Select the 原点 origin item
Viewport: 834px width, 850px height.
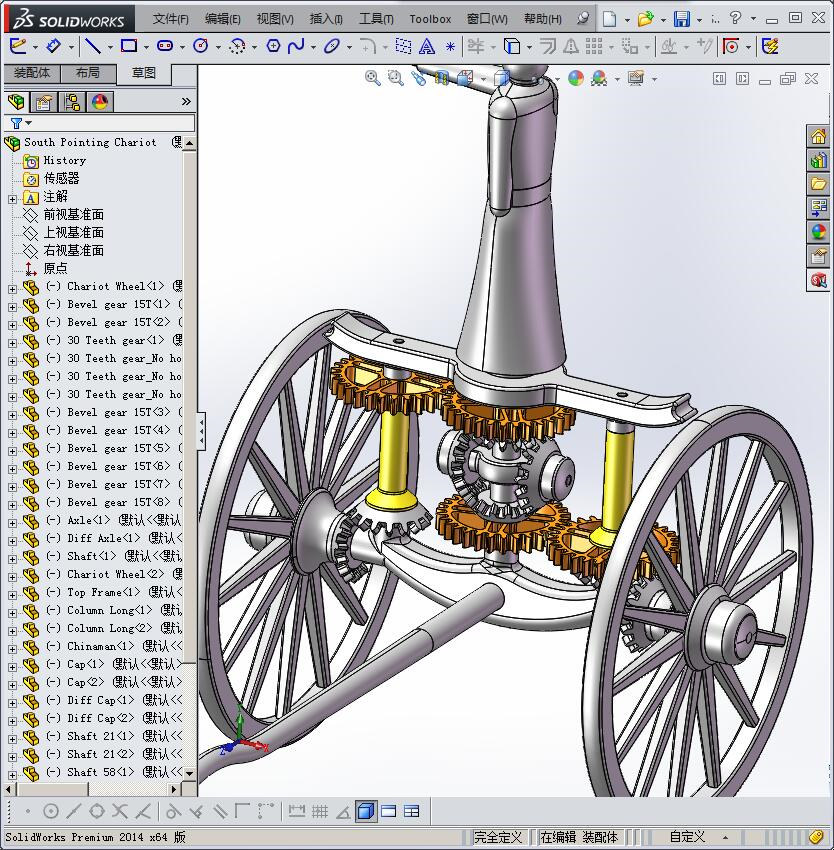55,268
